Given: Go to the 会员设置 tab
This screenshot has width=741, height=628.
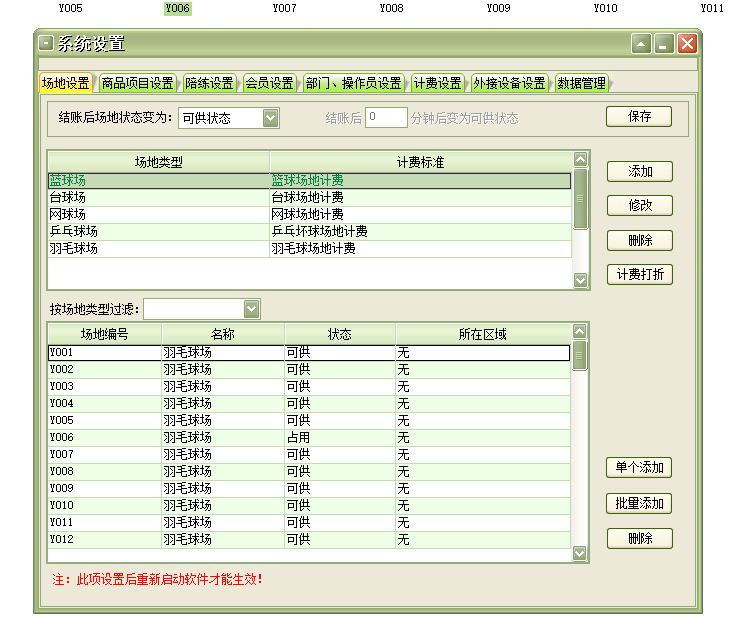Looking at the screenshot, I should tap(269, 83).
